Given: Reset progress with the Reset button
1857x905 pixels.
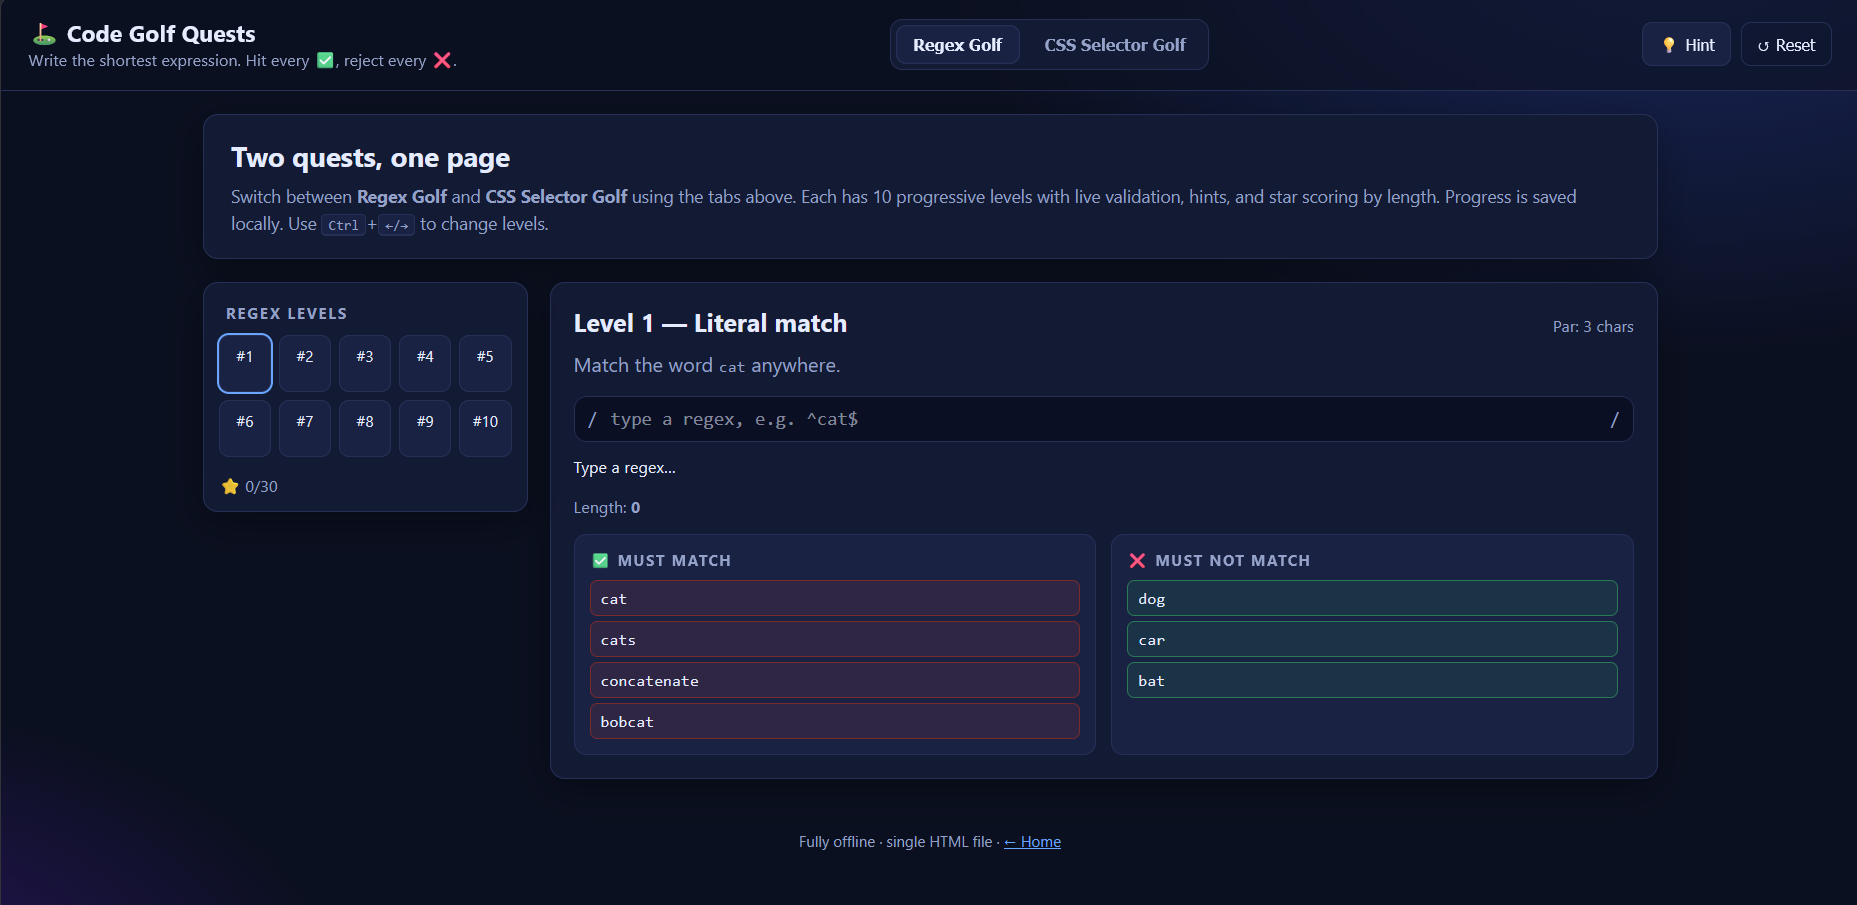Looking at the screenshot, I should (1786, 45).
